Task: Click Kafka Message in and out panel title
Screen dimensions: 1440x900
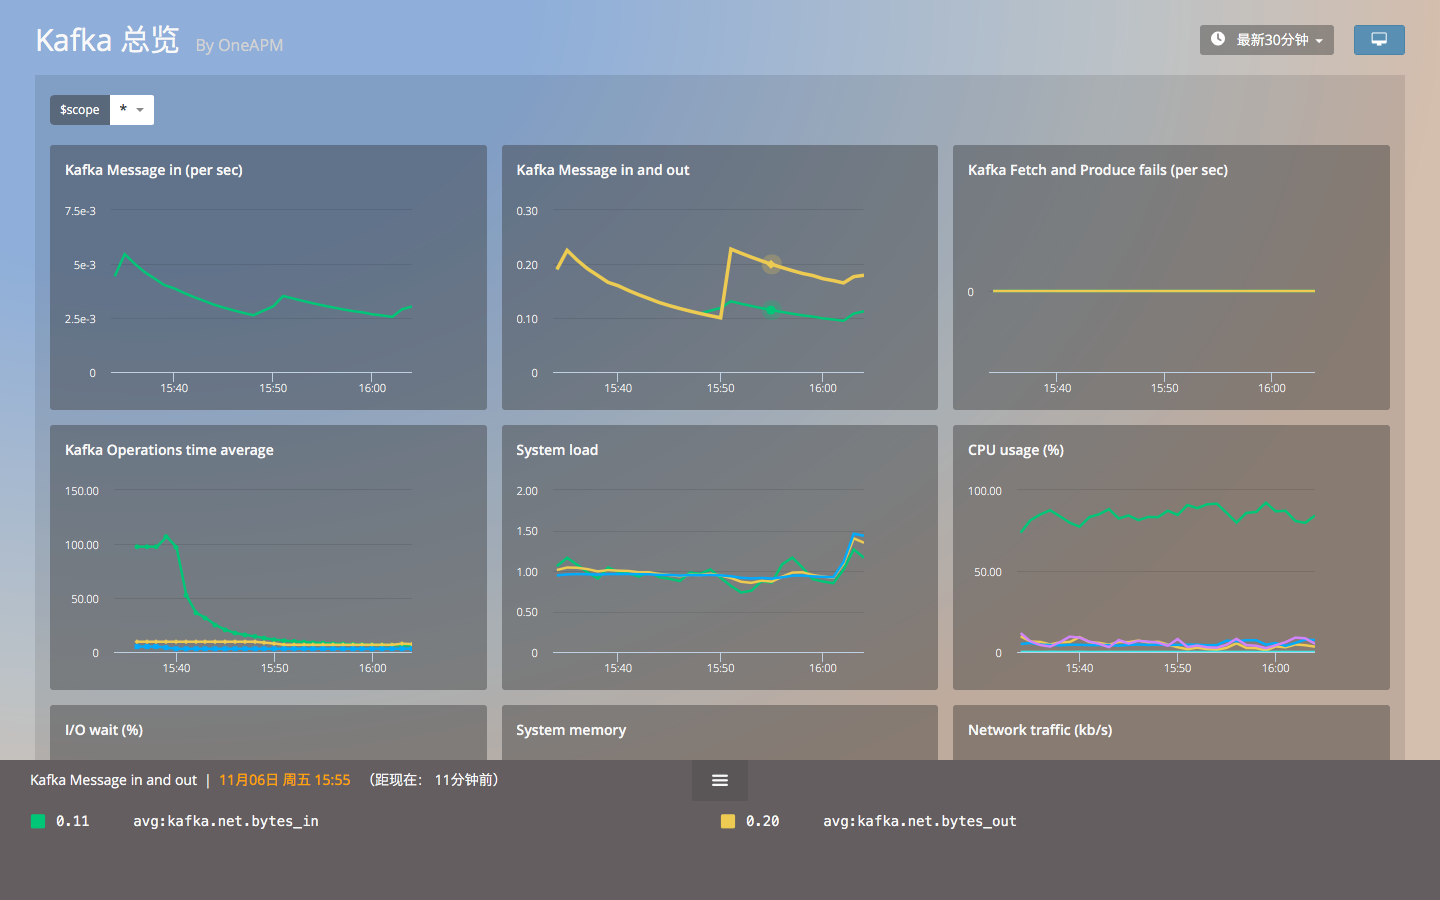Action: point(603,170)
